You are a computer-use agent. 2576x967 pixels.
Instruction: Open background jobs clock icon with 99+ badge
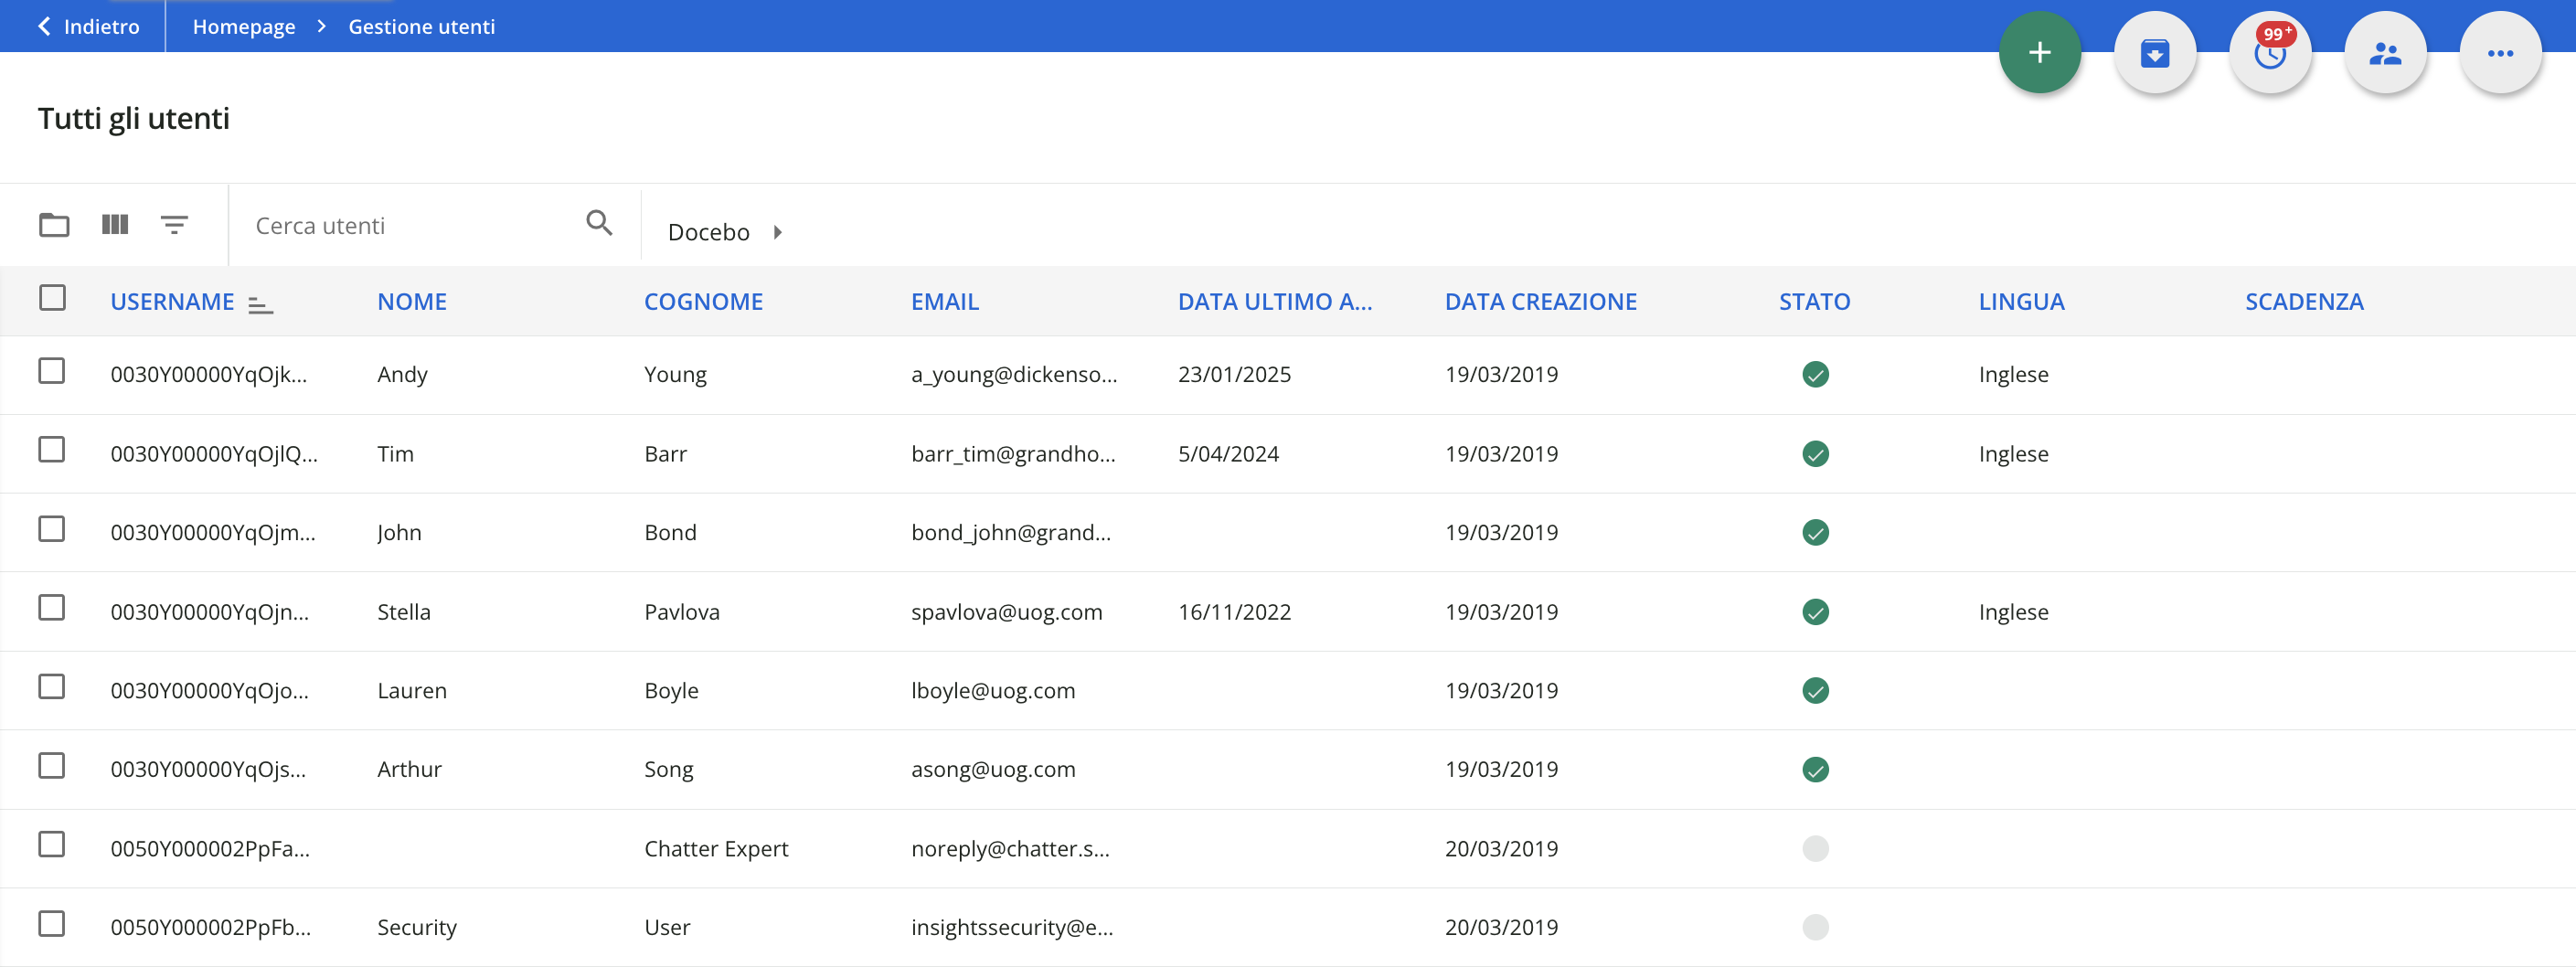(x=2270, y=53)
